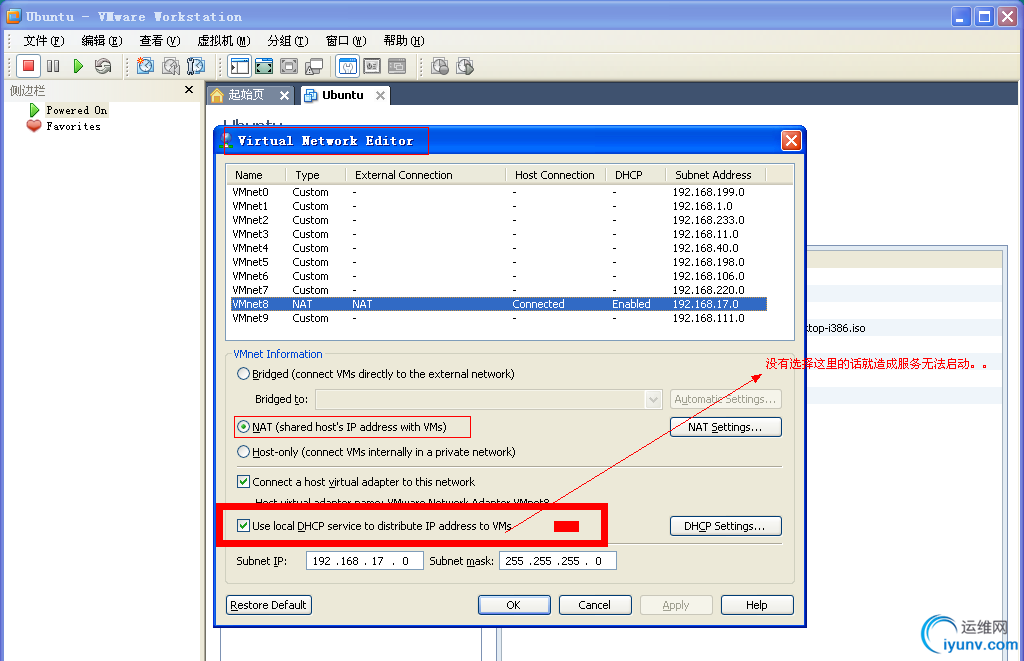This screenshot has width=1024, height=661.
Task: Toggle Connect a host virtual adapter checkbox
Action: coord(243,481)
